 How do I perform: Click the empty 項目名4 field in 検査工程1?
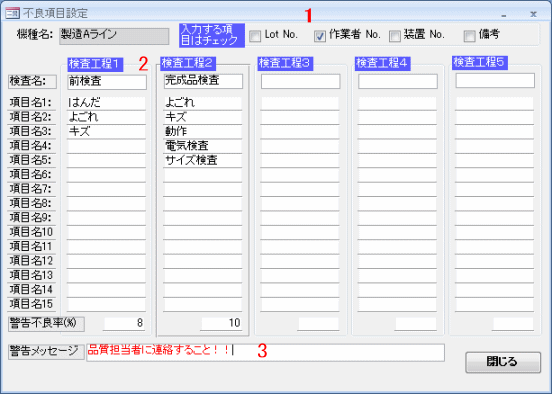pos(106,146)
